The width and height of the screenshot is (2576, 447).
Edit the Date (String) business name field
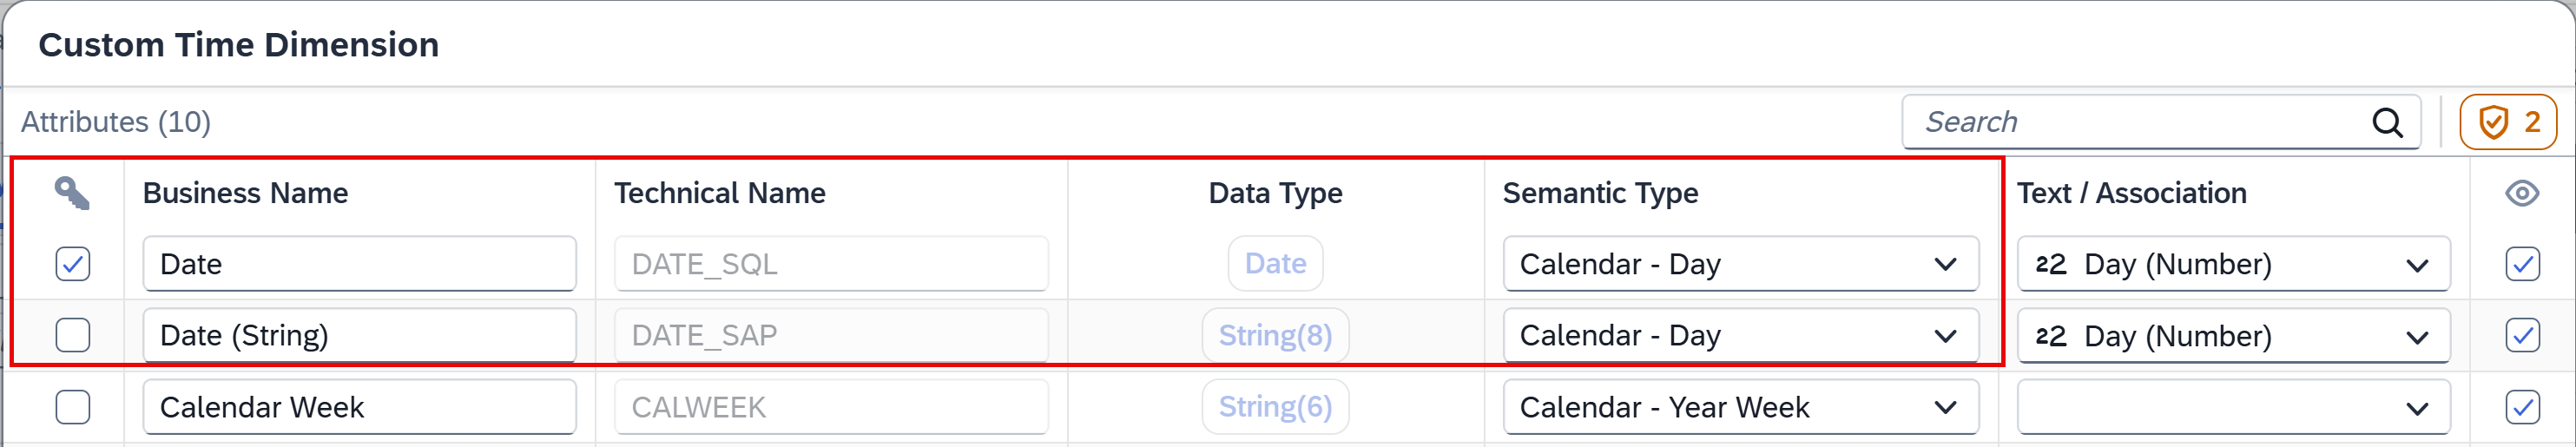pyautogui.click(x=359, y=335)
